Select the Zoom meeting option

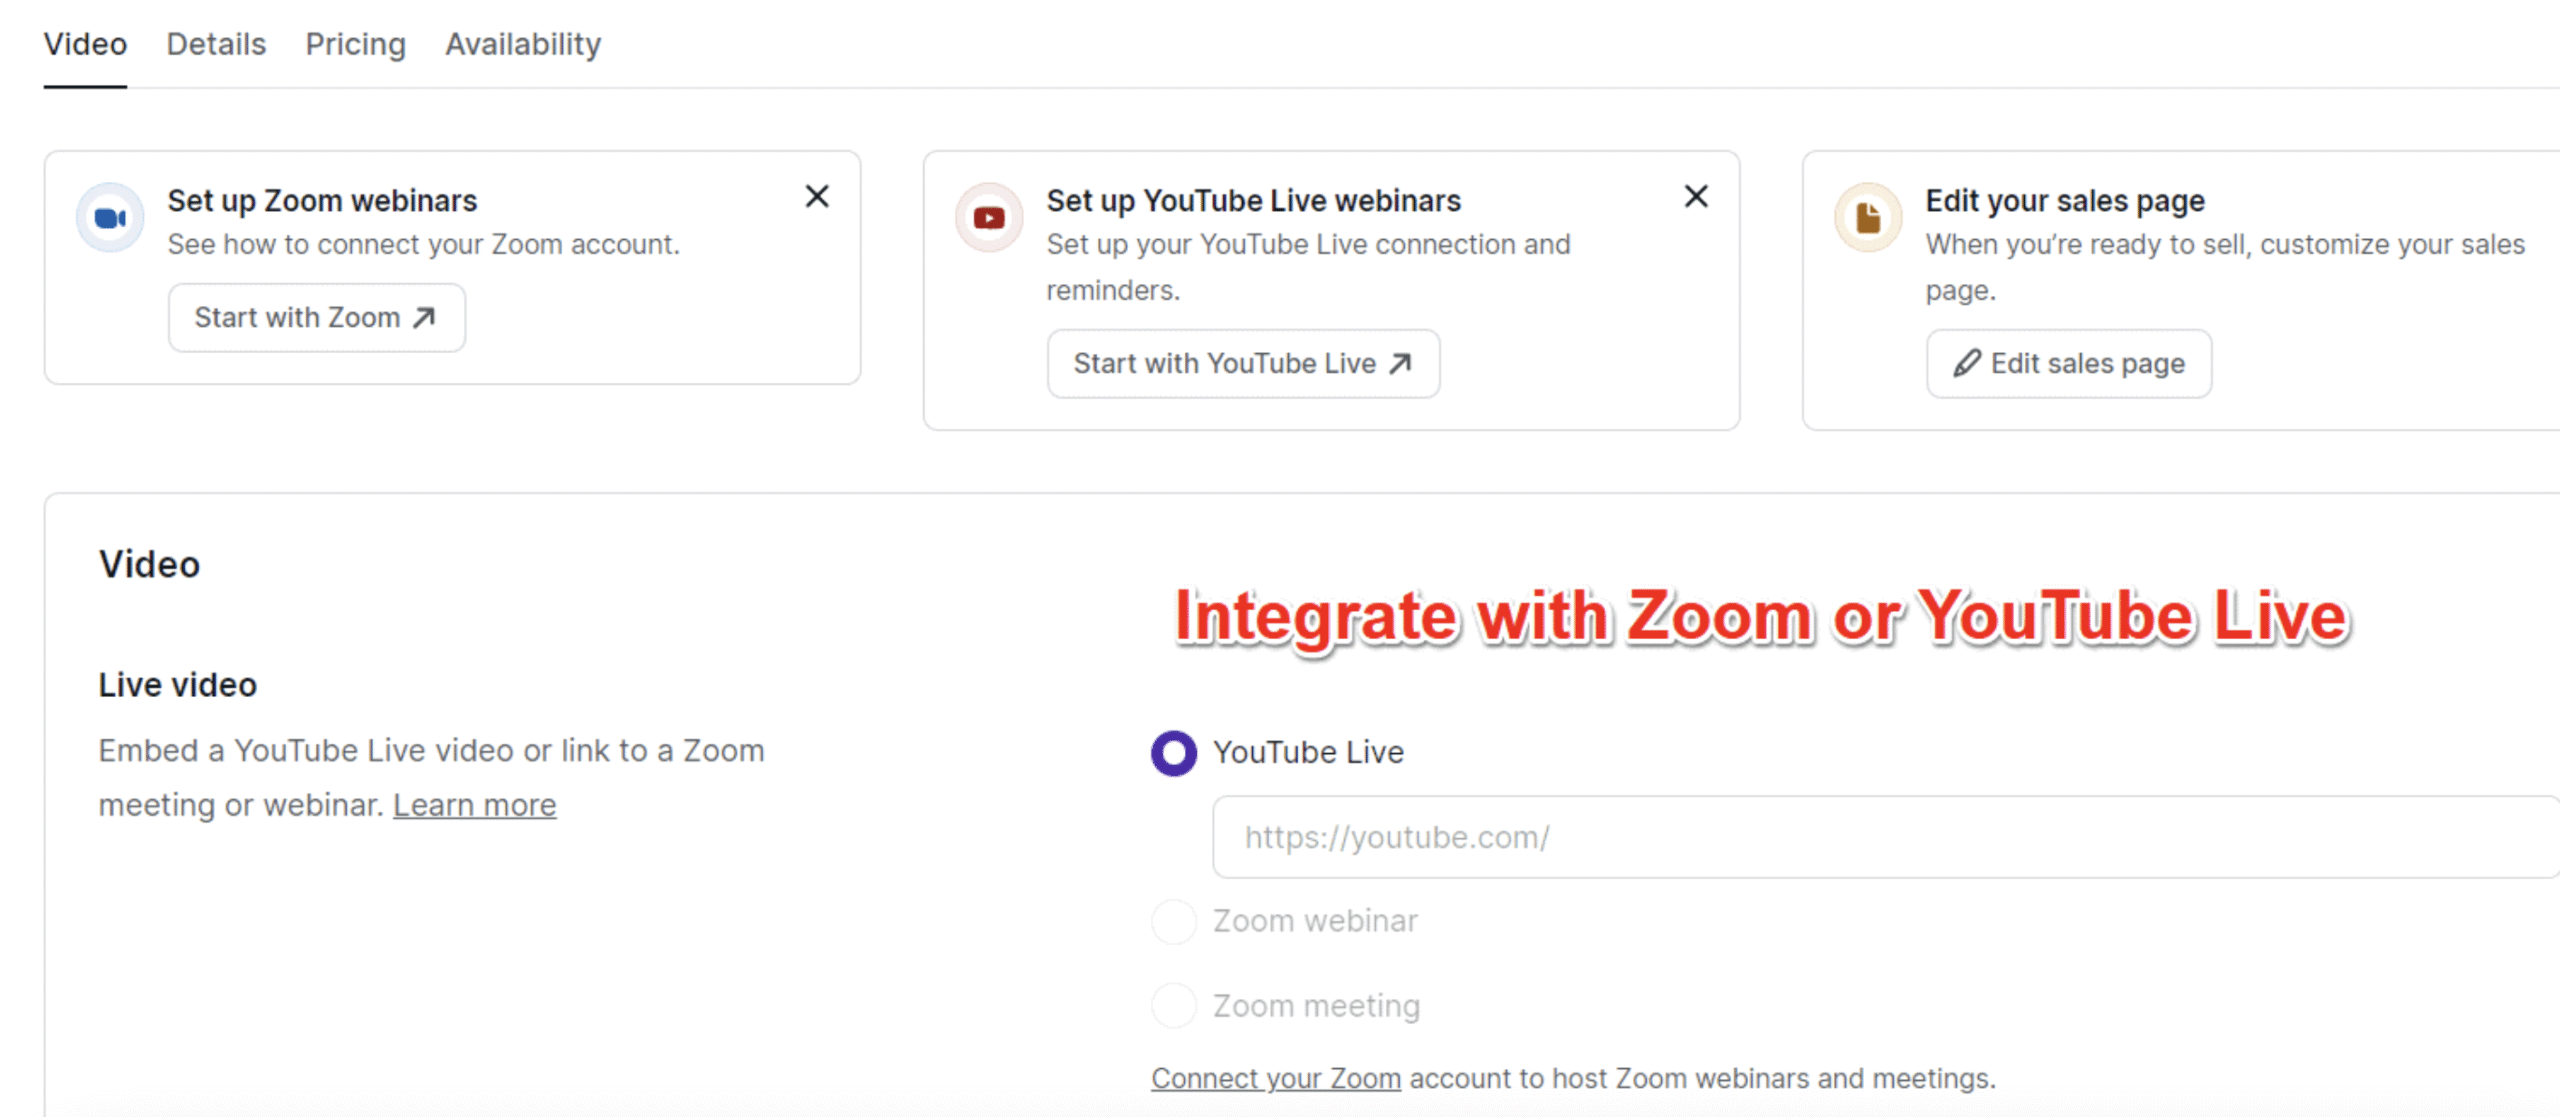tap(1173, 1005)
